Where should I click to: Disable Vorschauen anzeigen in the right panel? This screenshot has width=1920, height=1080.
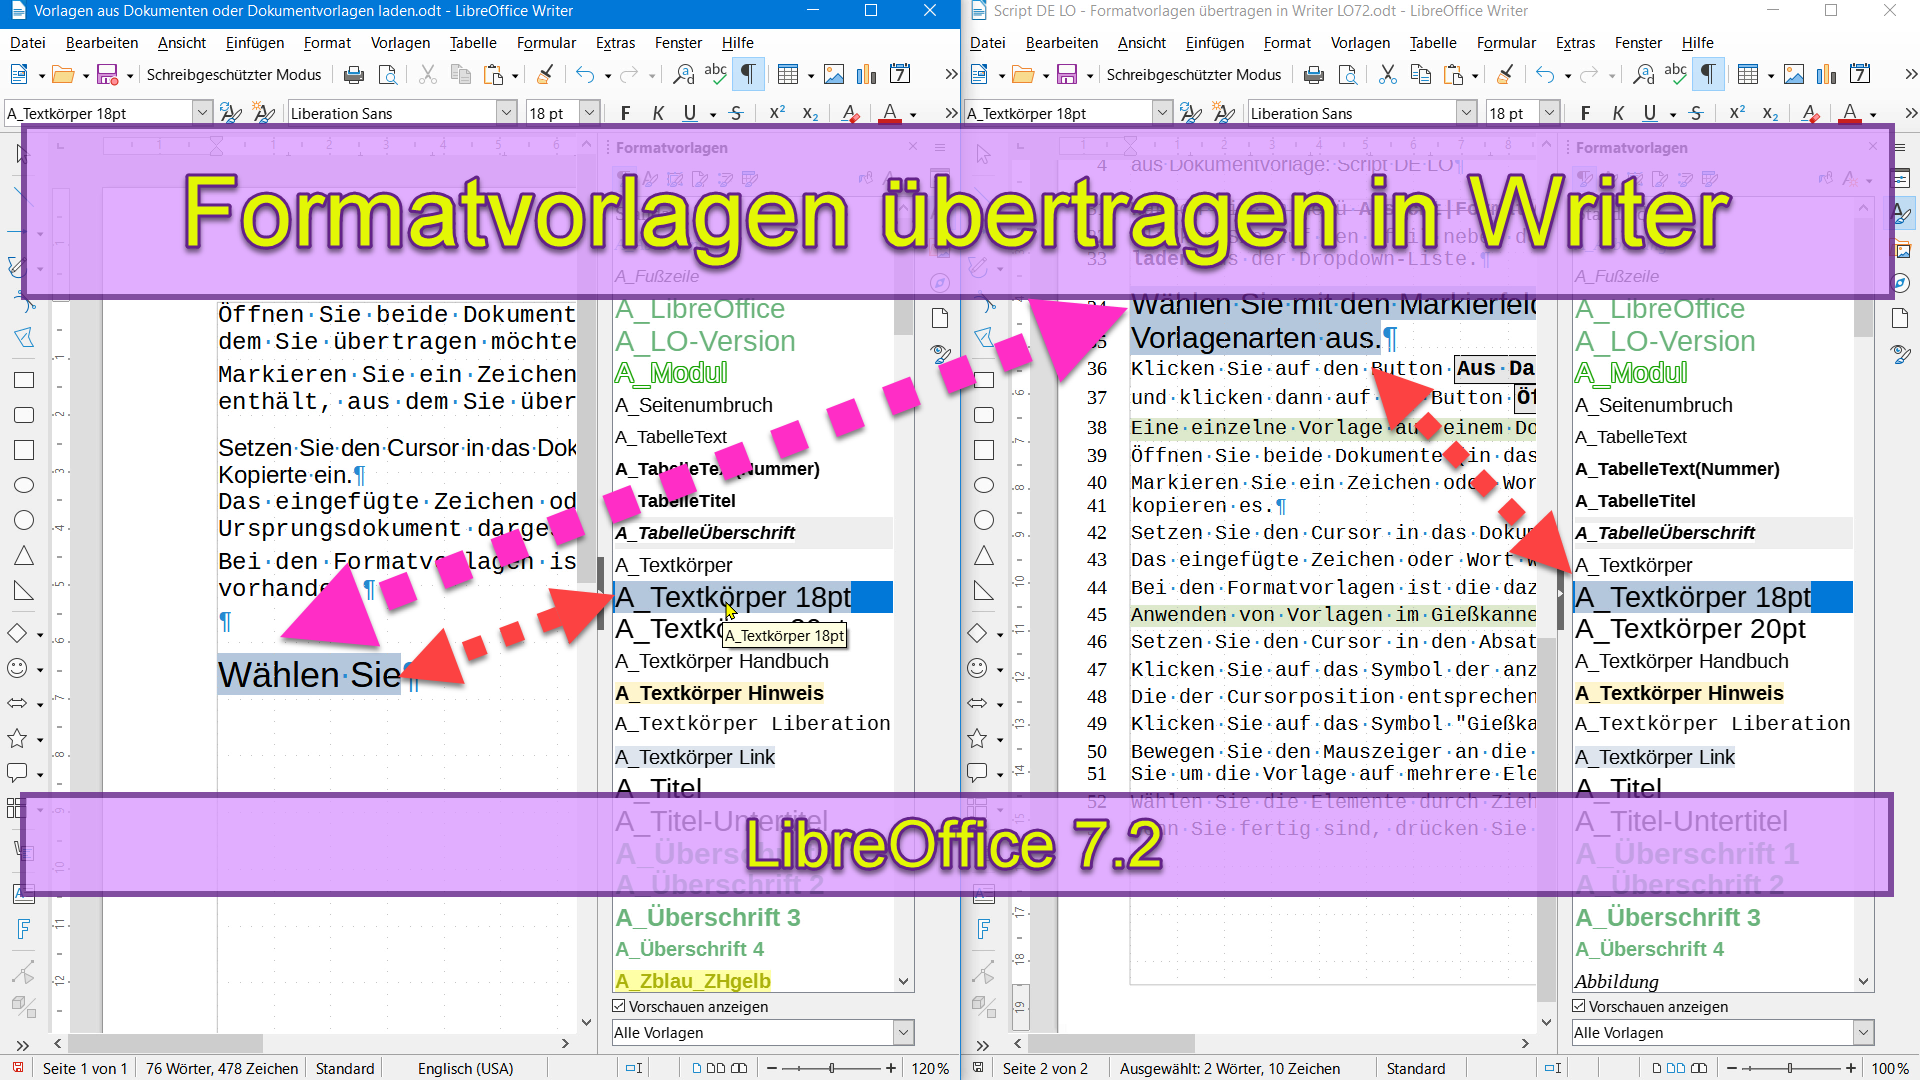pyautogui.click(x=1578, y=1007)
